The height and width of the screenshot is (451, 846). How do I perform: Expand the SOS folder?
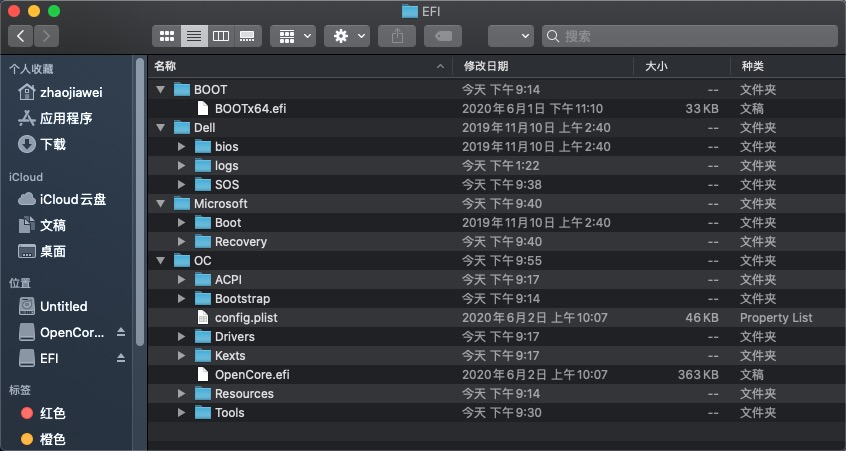181,184
